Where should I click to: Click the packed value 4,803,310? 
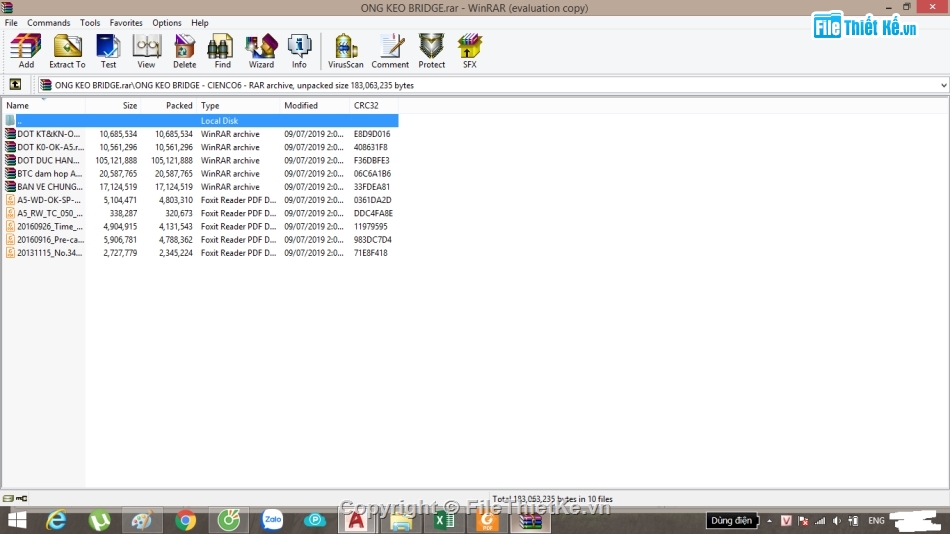[x=176, y=200]
